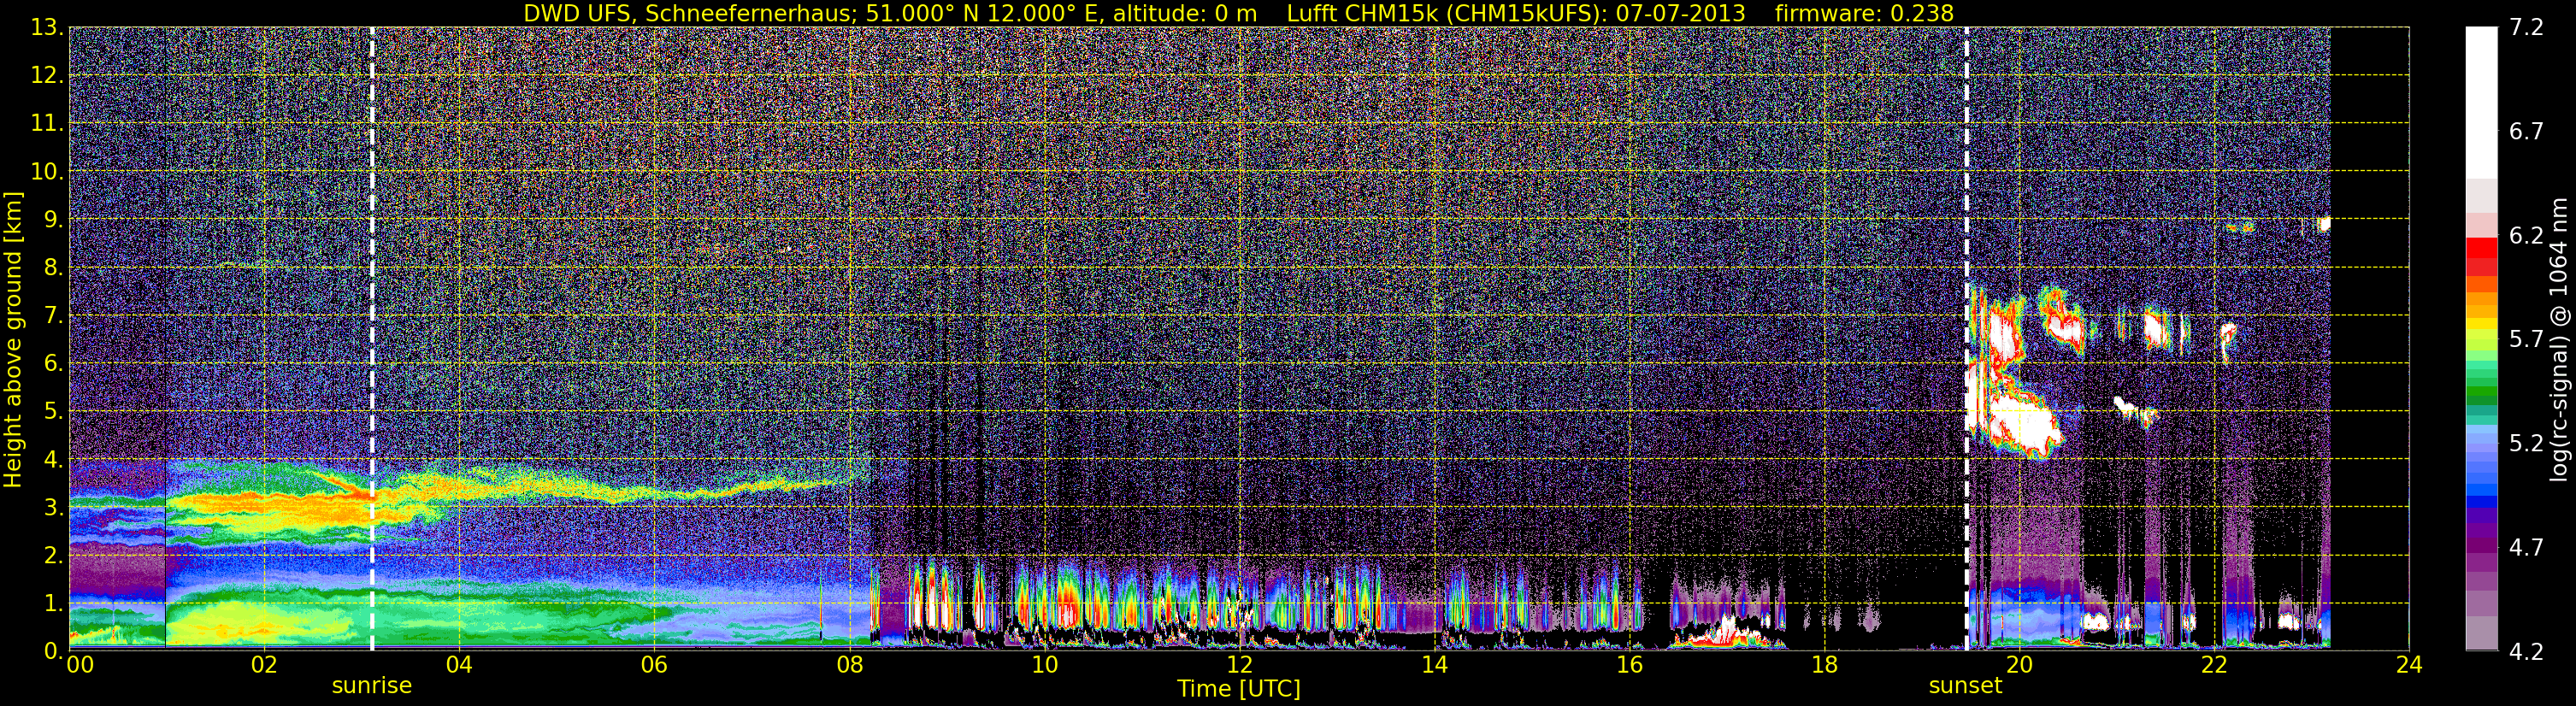2576x706 pixels.
Task: Click the '08' time axis tick label
Action: tap(849, 666)
